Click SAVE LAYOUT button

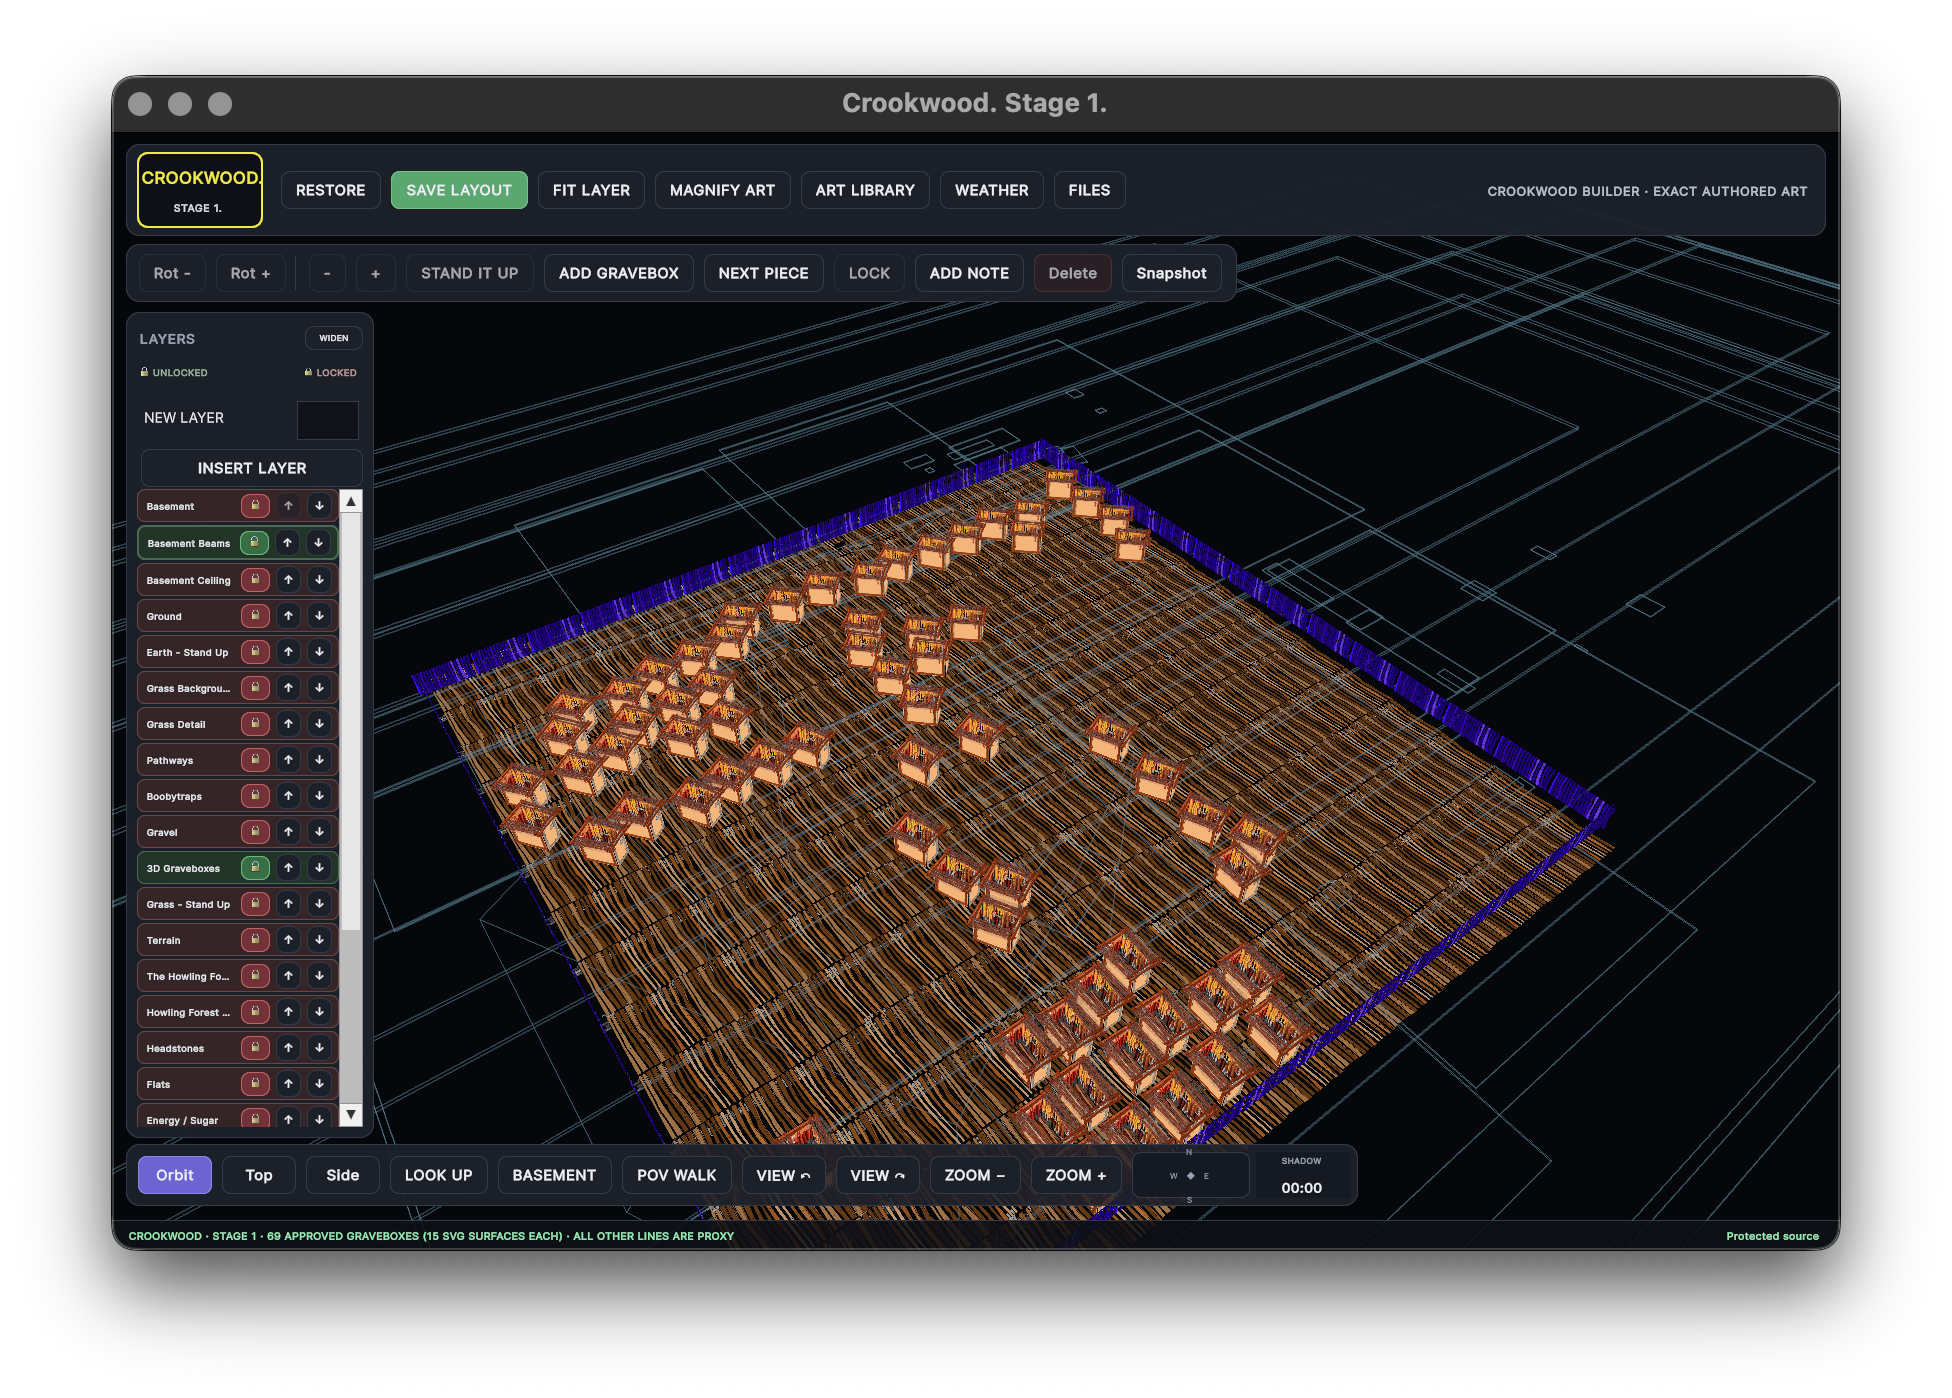pos(459,190)
